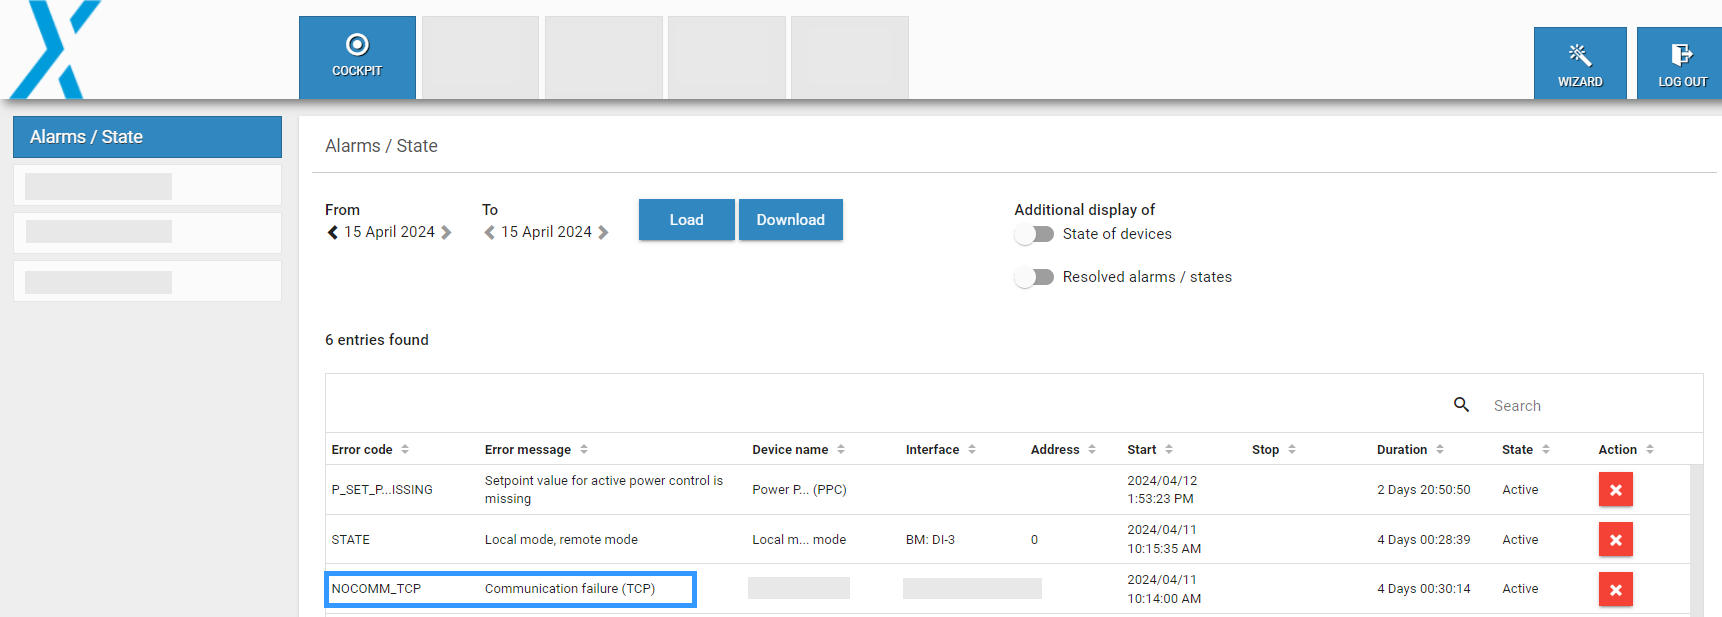Sort table by Duration column

[x=1410, y=450]
